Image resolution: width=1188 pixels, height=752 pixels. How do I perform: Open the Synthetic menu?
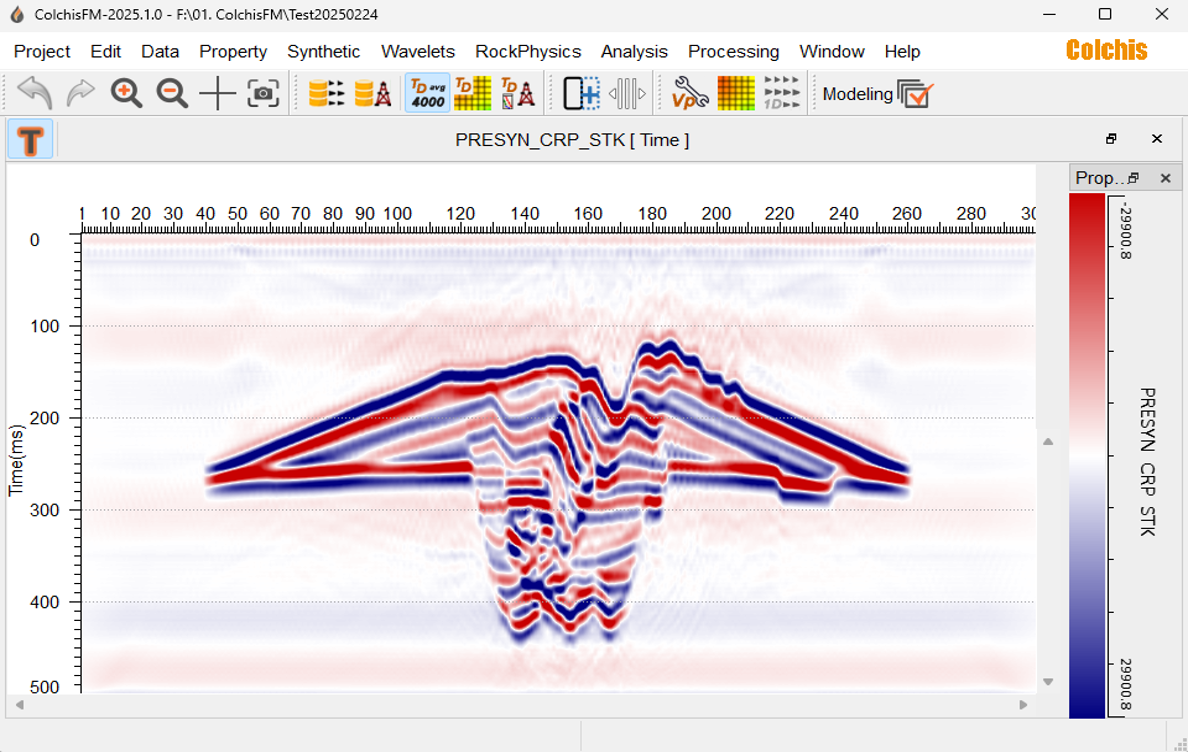(324, 51)
